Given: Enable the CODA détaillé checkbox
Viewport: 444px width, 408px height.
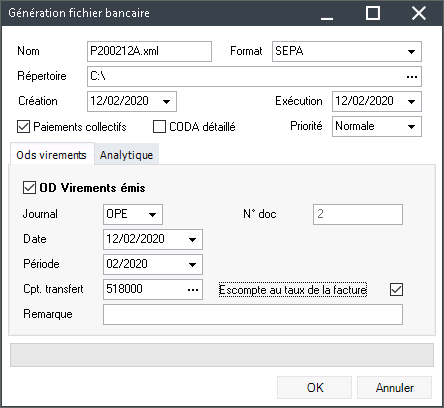Looking at the screenshot, I should (159, 127).
